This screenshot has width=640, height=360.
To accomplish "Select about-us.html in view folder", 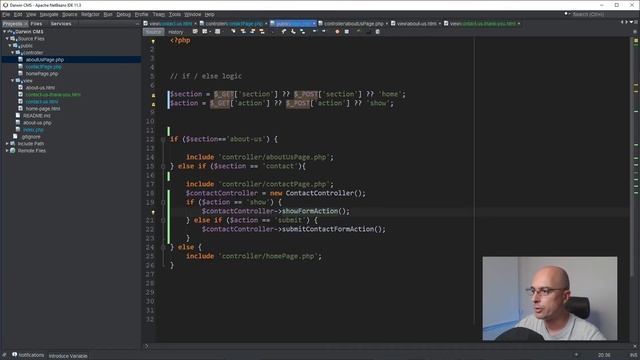I will pyautogui.click(x=40, y=87).
